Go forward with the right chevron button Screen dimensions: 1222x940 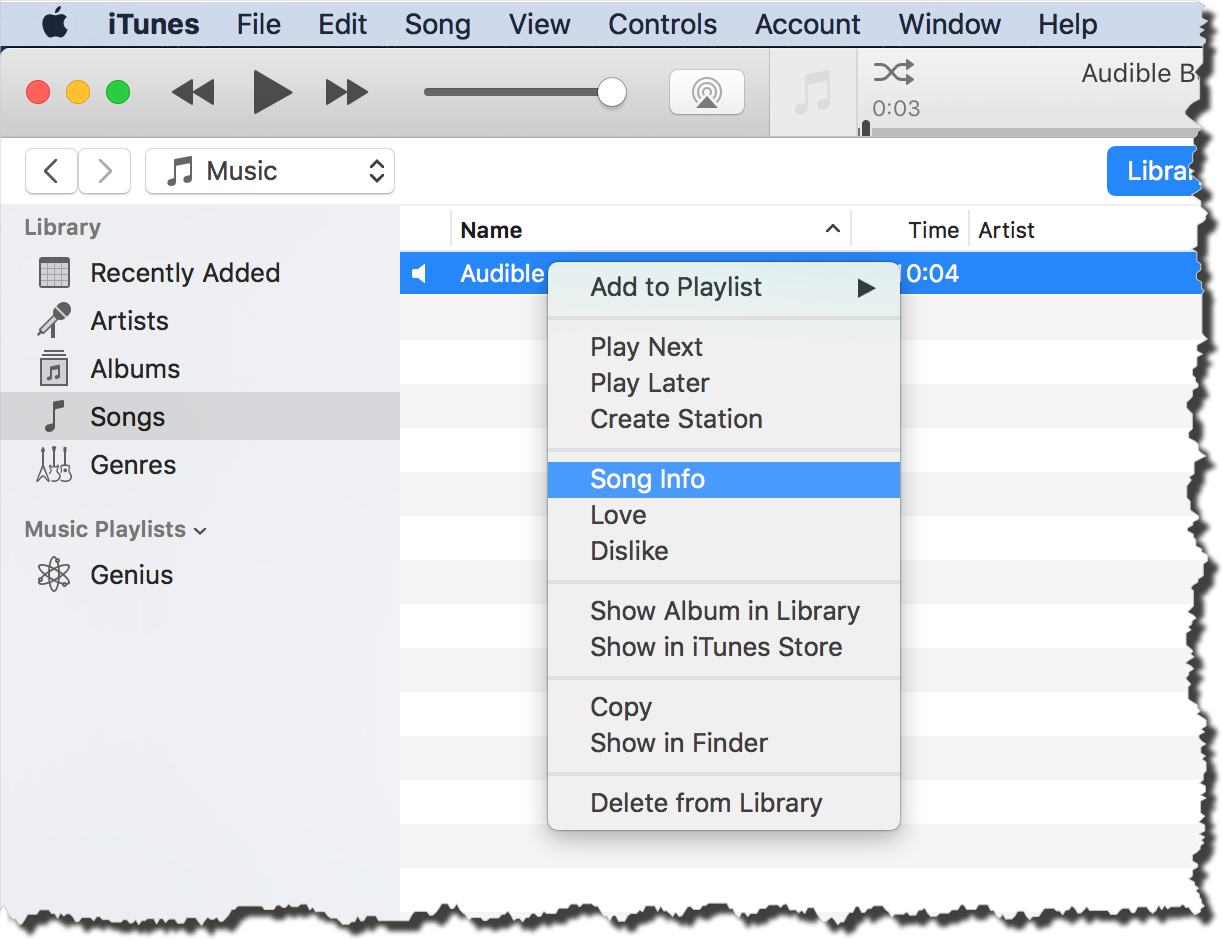[105, 171]
